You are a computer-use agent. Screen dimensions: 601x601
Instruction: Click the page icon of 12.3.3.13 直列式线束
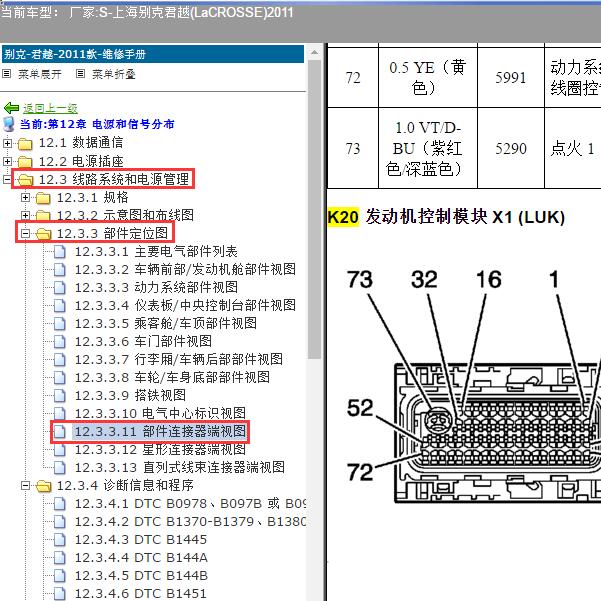pyautogui.click(x=59, y=468)
